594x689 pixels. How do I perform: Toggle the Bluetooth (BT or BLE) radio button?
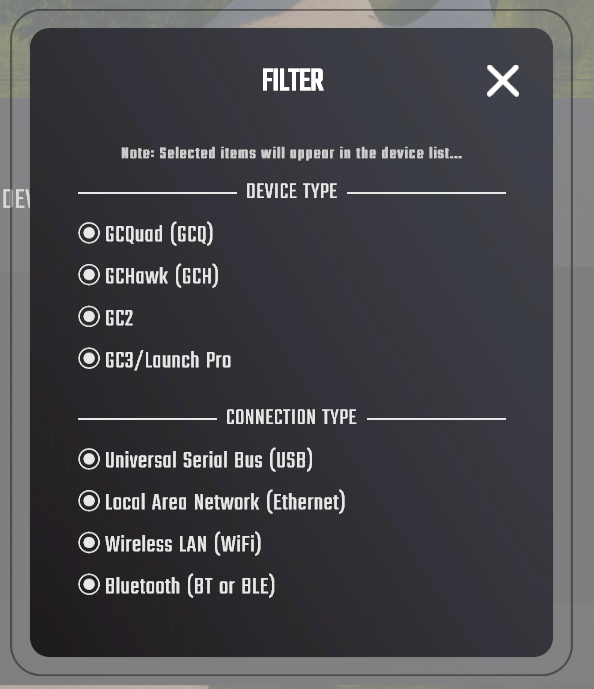click(x=89, y=584)
